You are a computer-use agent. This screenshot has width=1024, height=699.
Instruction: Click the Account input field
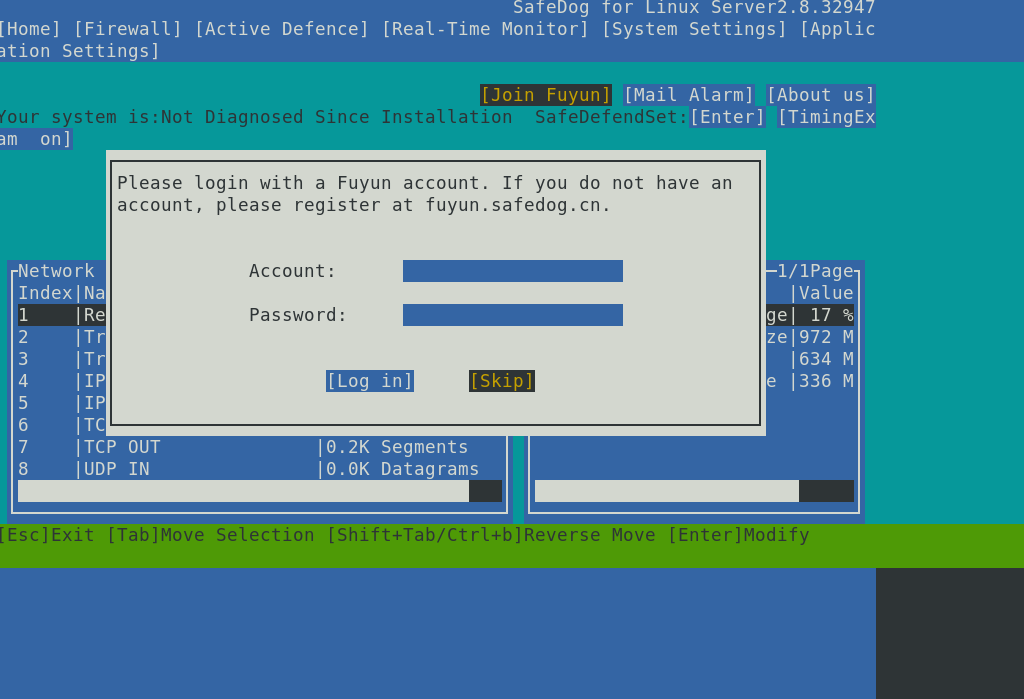click(x=513, y=271)
